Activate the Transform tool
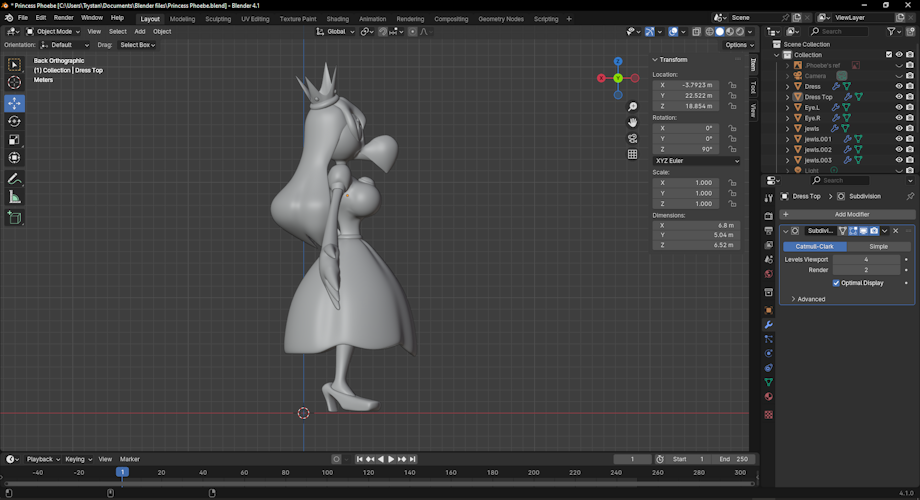Viewport: 920px width, 500px height. click(15, 158)
